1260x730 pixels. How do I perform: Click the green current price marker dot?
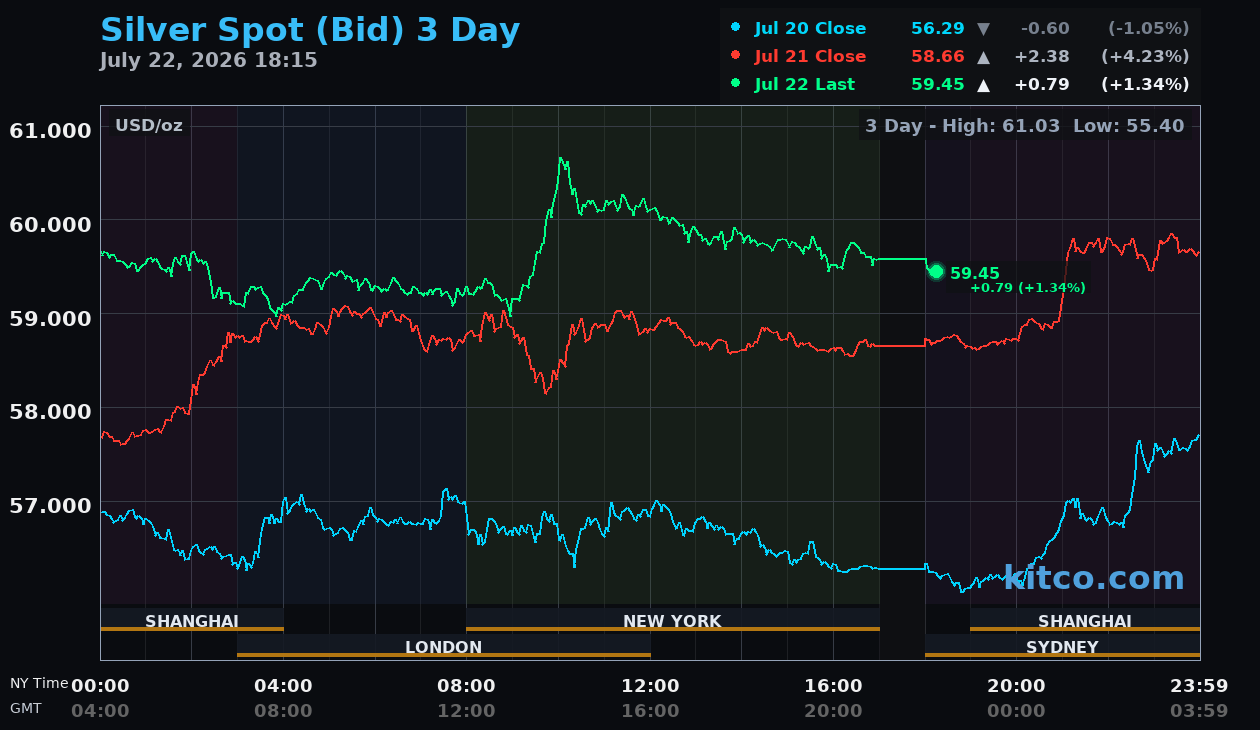pos(936,271)
